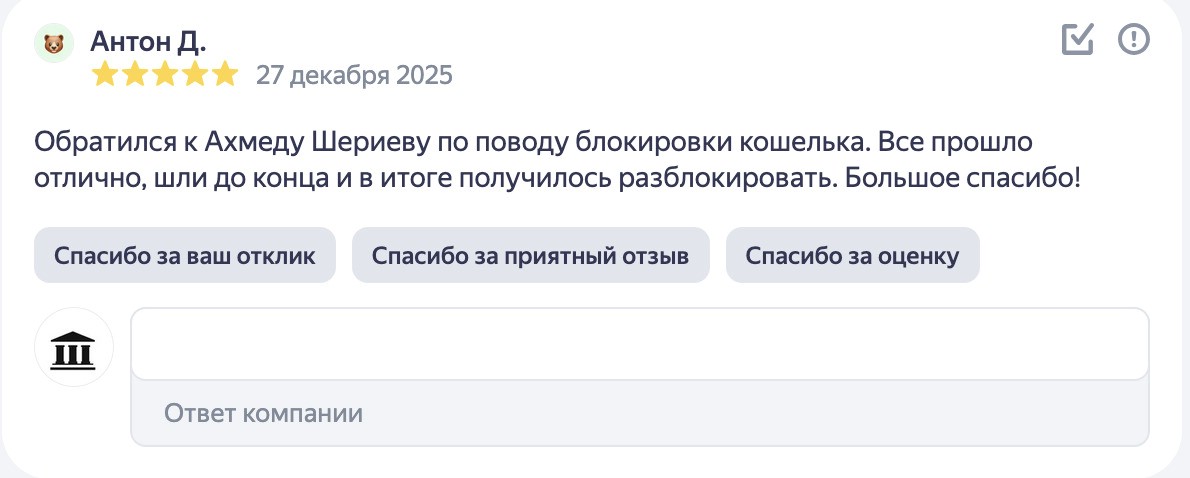The image size is (1190, 478).
Task: Open the reviewer profile Антон Д.
Action: pyautogui.click(x=148, y=41)
